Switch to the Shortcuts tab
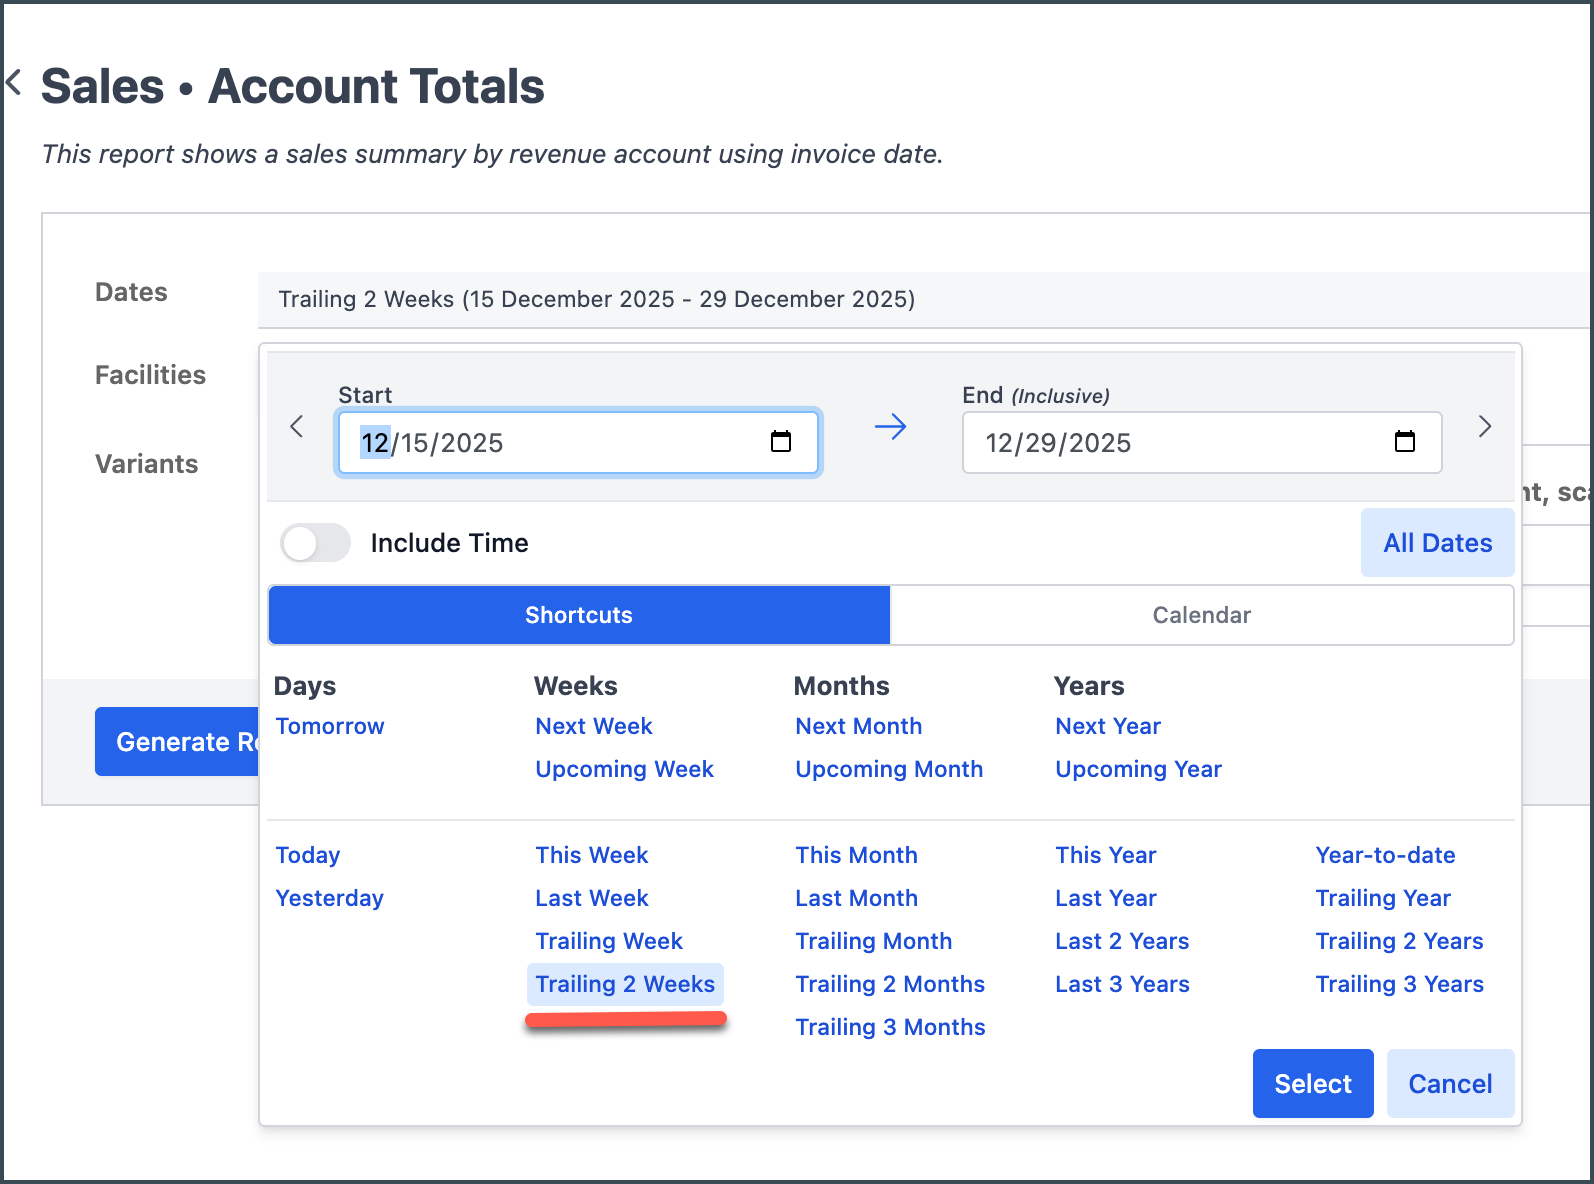Viewport: 1594px width, 1184px height. click(579, 615)
